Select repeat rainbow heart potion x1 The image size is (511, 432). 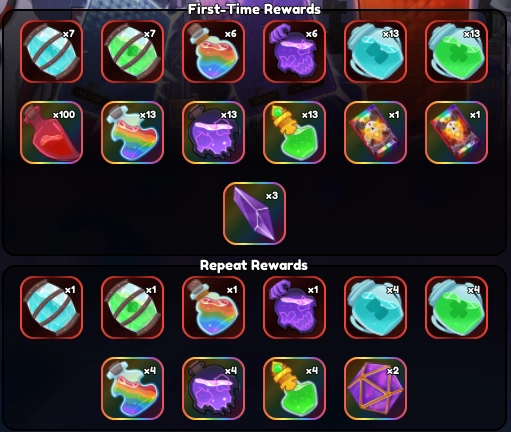pos(213,307)
